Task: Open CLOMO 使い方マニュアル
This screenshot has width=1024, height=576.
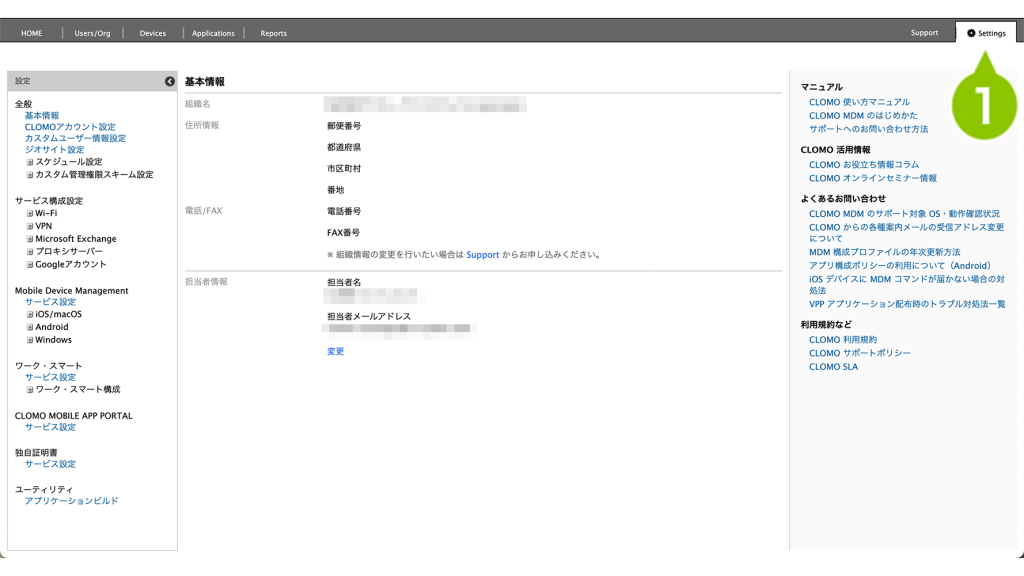Action: 859,102
